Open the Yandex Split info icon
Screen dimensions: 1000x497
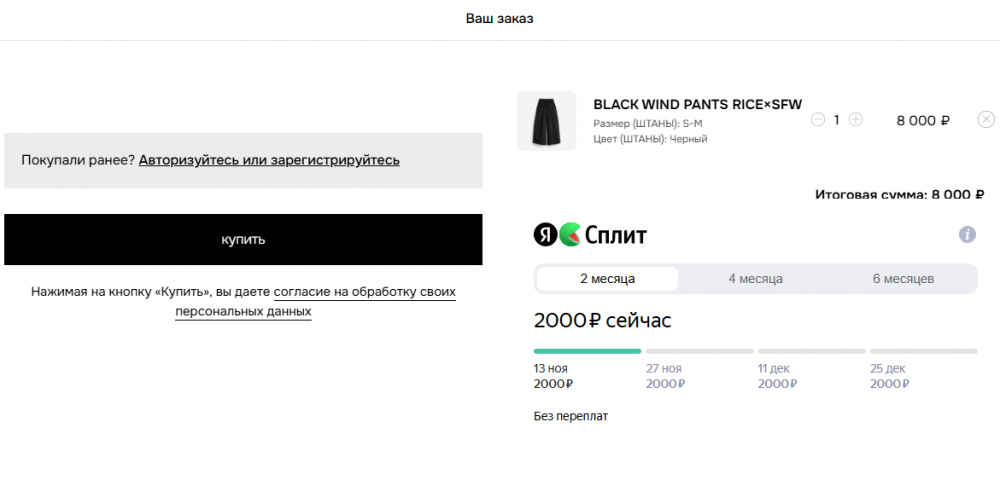[967, 235]
